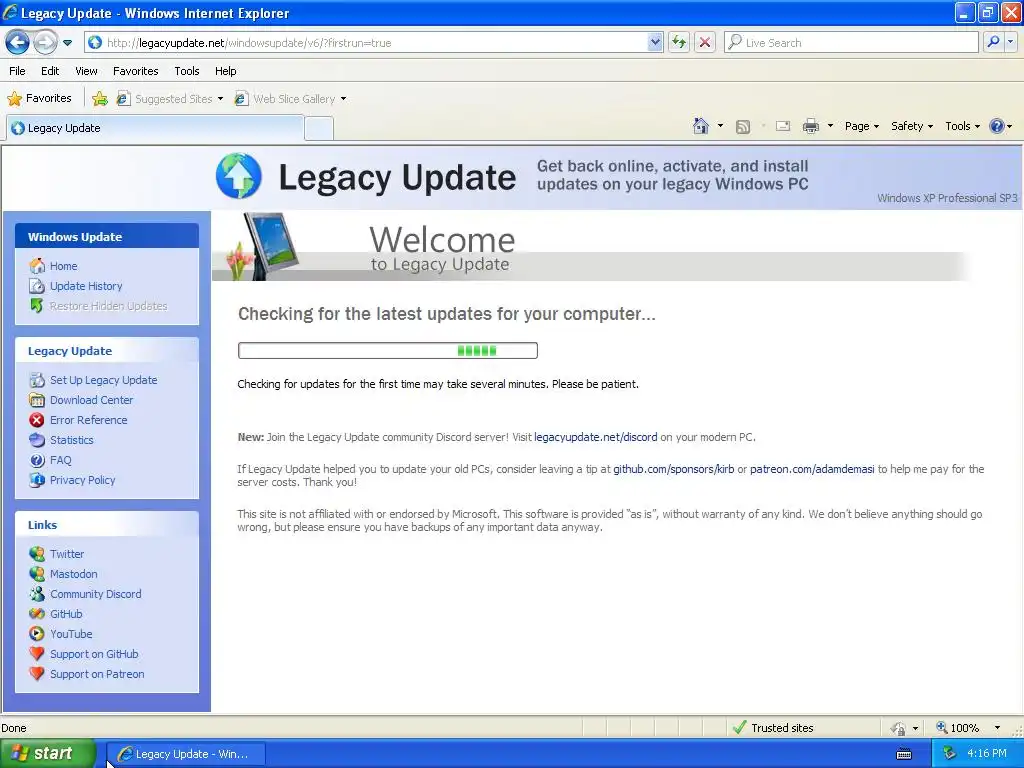Click the Add to Favorites Bar icon

pyautogui.click(x=100, y=99)
